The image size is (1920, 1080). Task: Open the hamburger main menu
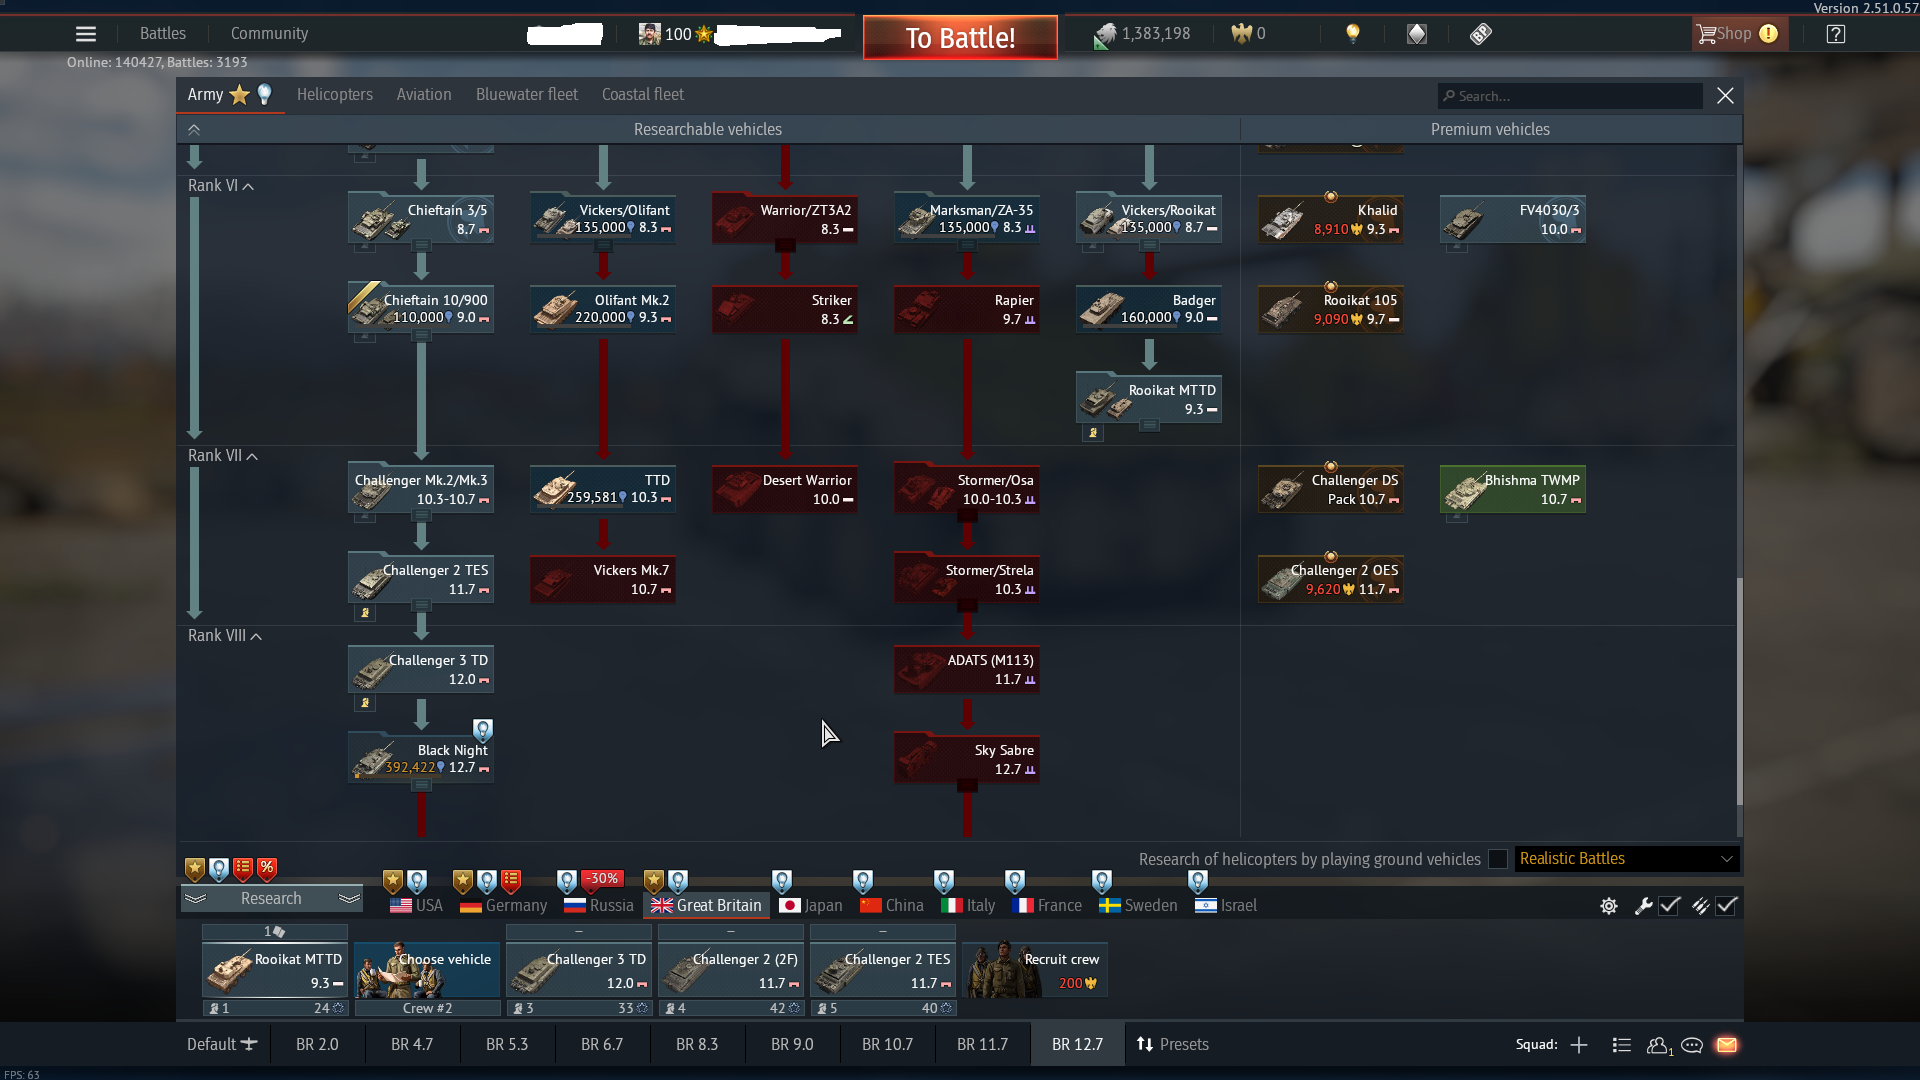(x=86, y=34)
